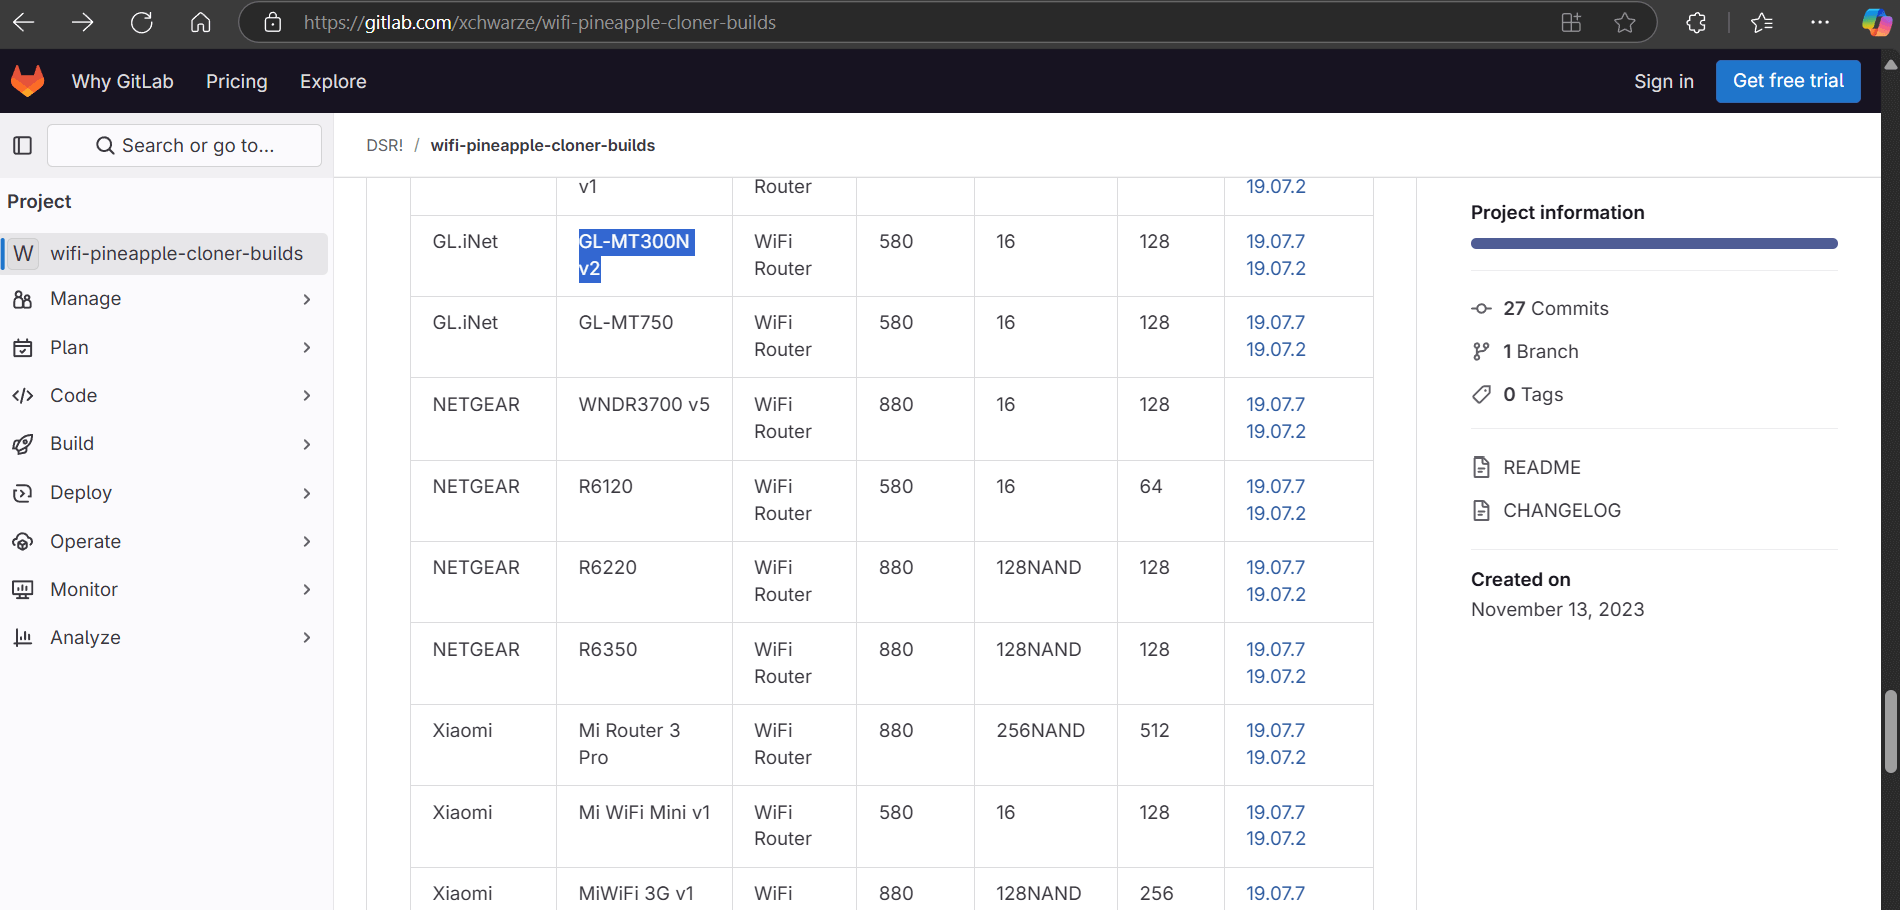The height and width of the screenshot is (910, 1900).
Task: Open the 27 Commits link
Action: tap(1555, 309)
